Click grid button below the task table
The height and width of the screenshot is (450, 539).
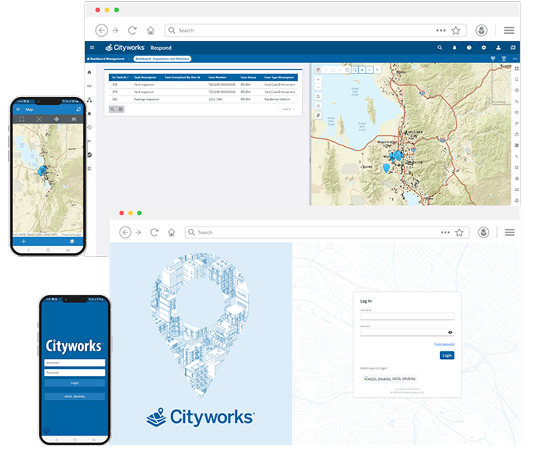(x=121, y=109)
